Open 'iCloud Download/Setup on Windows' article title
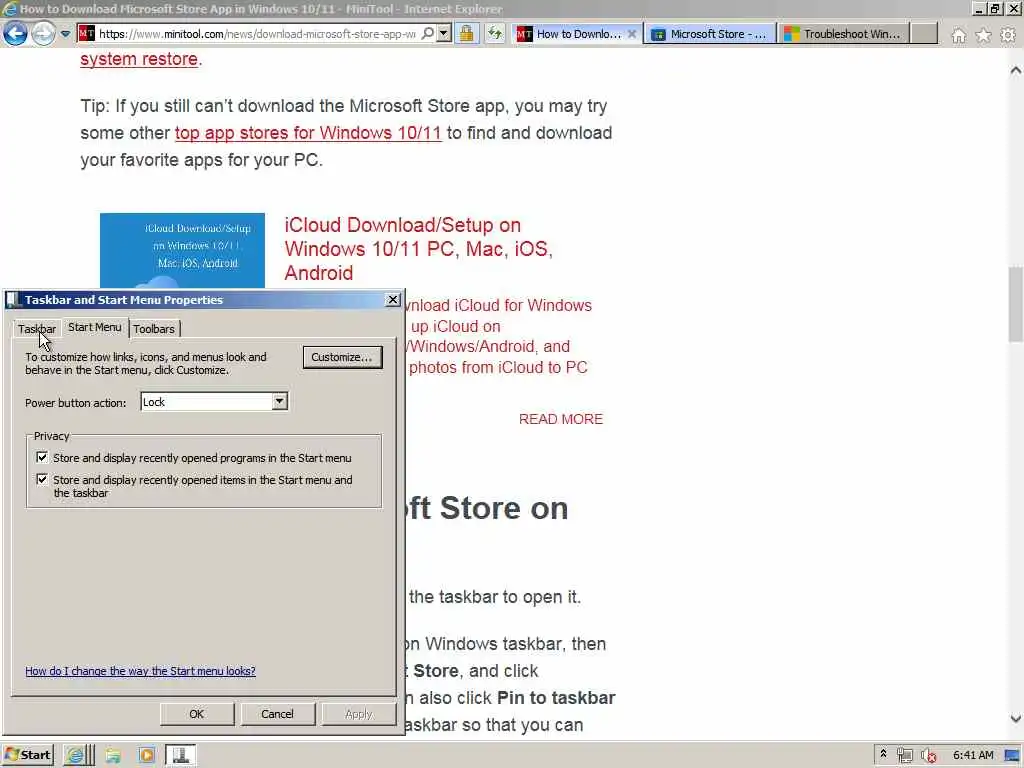The height and width of the screenshot is (768, 1024). (x=419, y=249)
